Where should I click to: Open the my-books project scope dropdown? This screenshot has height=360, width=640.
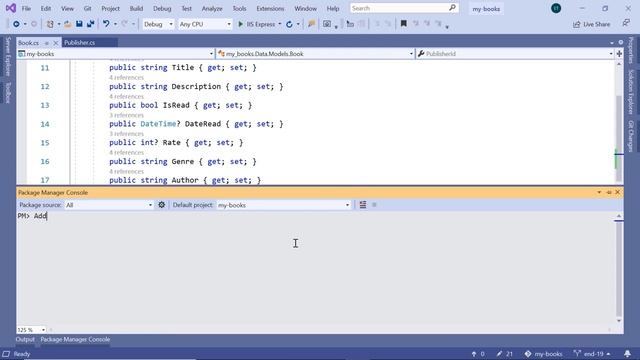tap(116, 53)
